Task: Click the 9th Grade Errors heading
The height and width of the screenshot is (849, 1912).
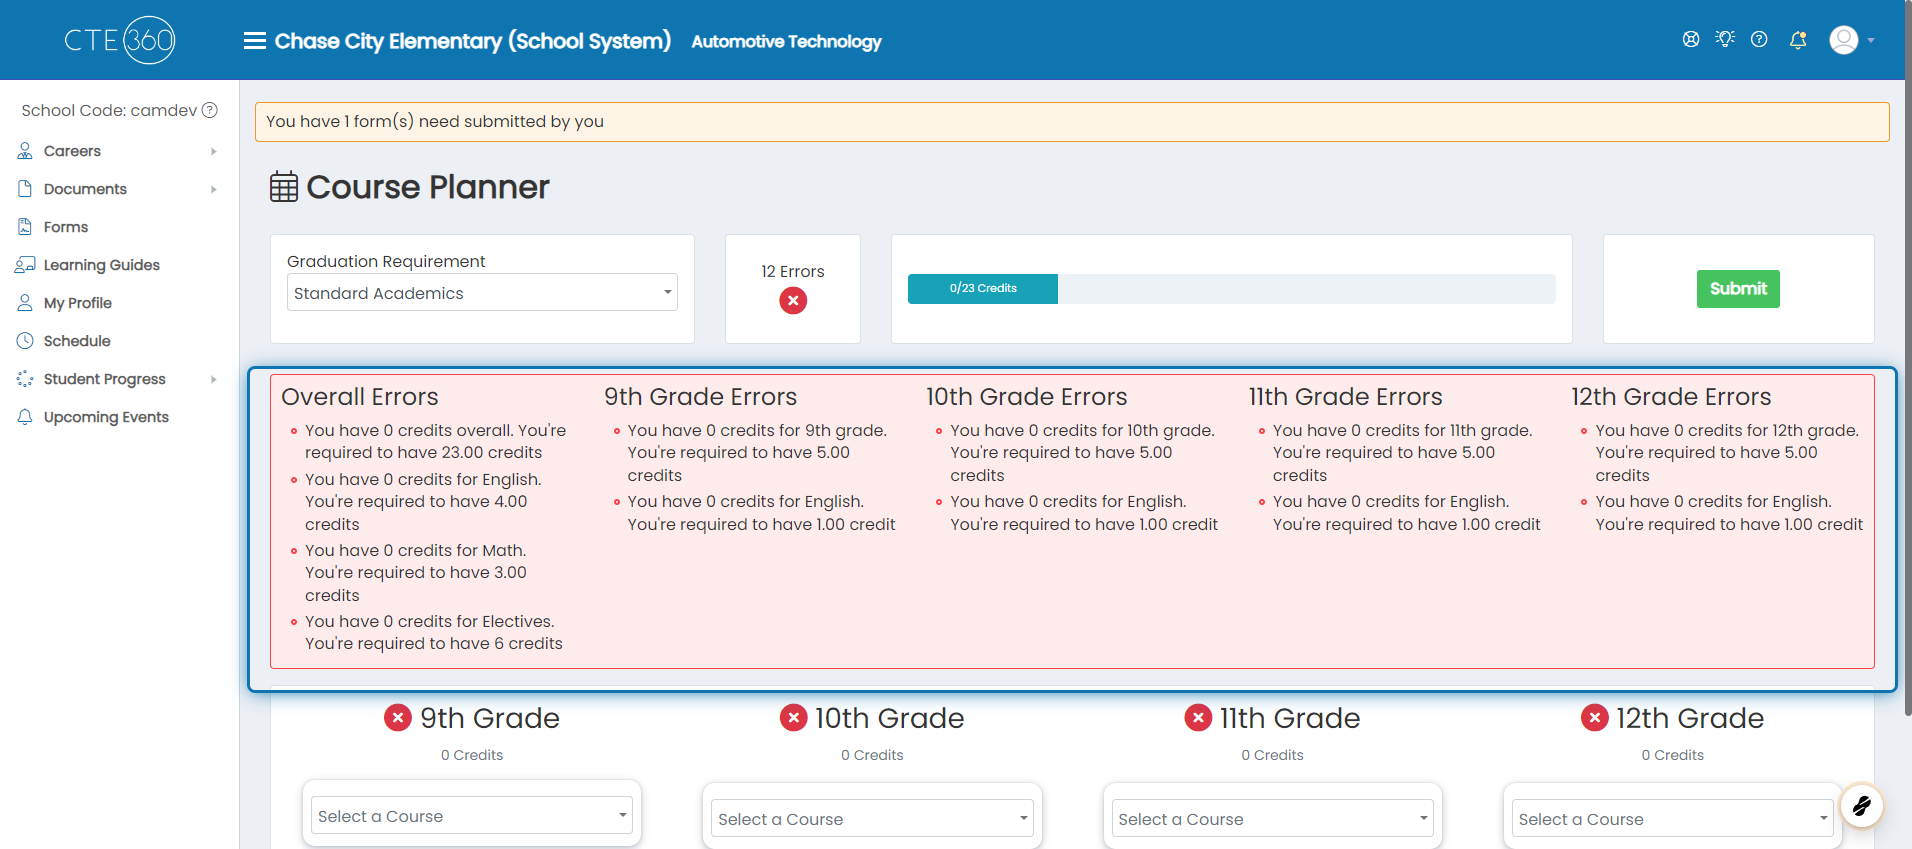Action: tap(700, 397)
